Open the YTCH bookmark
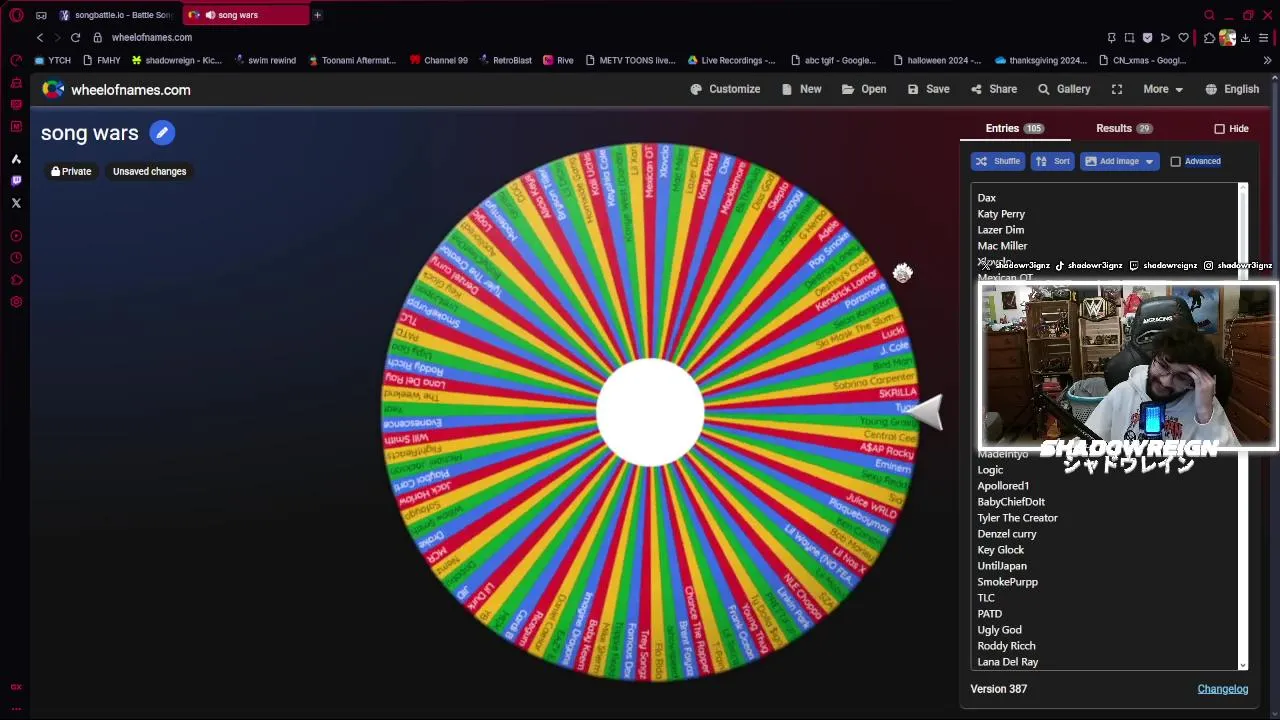 coord(52,60)
